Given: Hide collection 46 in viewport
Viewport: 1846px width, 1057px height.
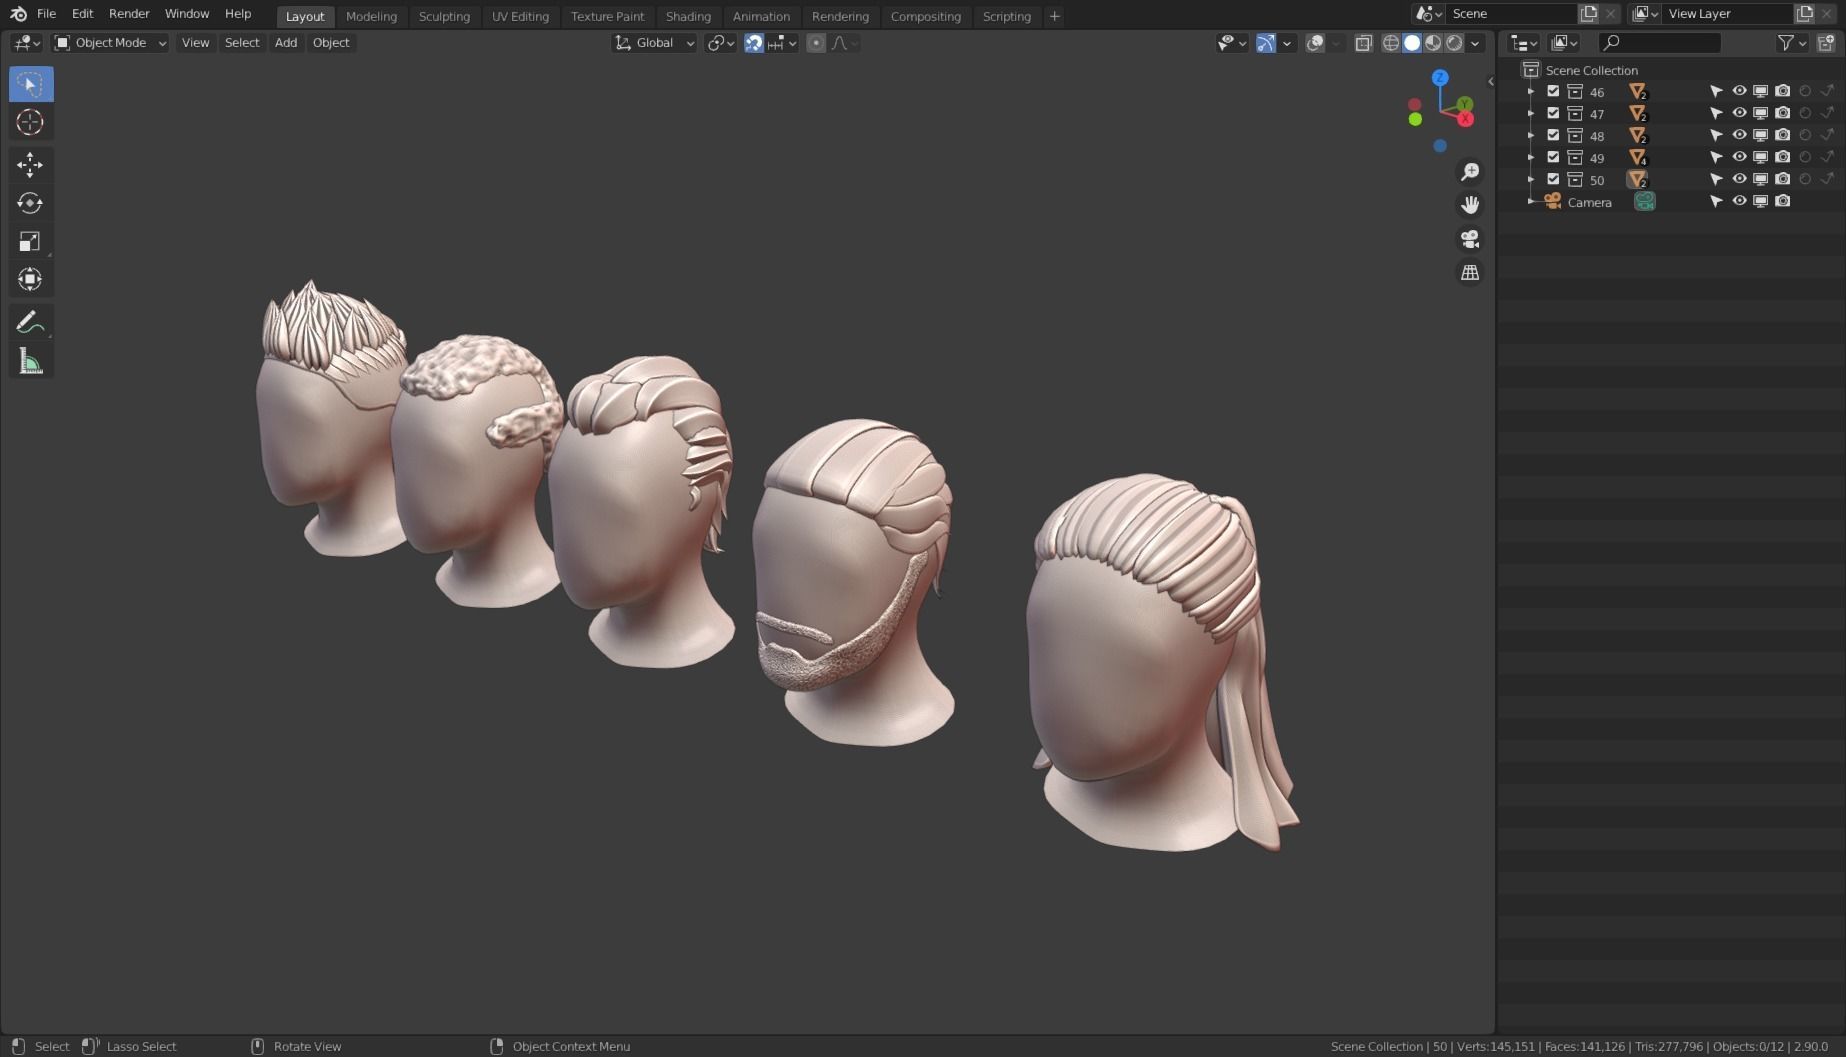Looking at the screenshot, I should 1739,91.
